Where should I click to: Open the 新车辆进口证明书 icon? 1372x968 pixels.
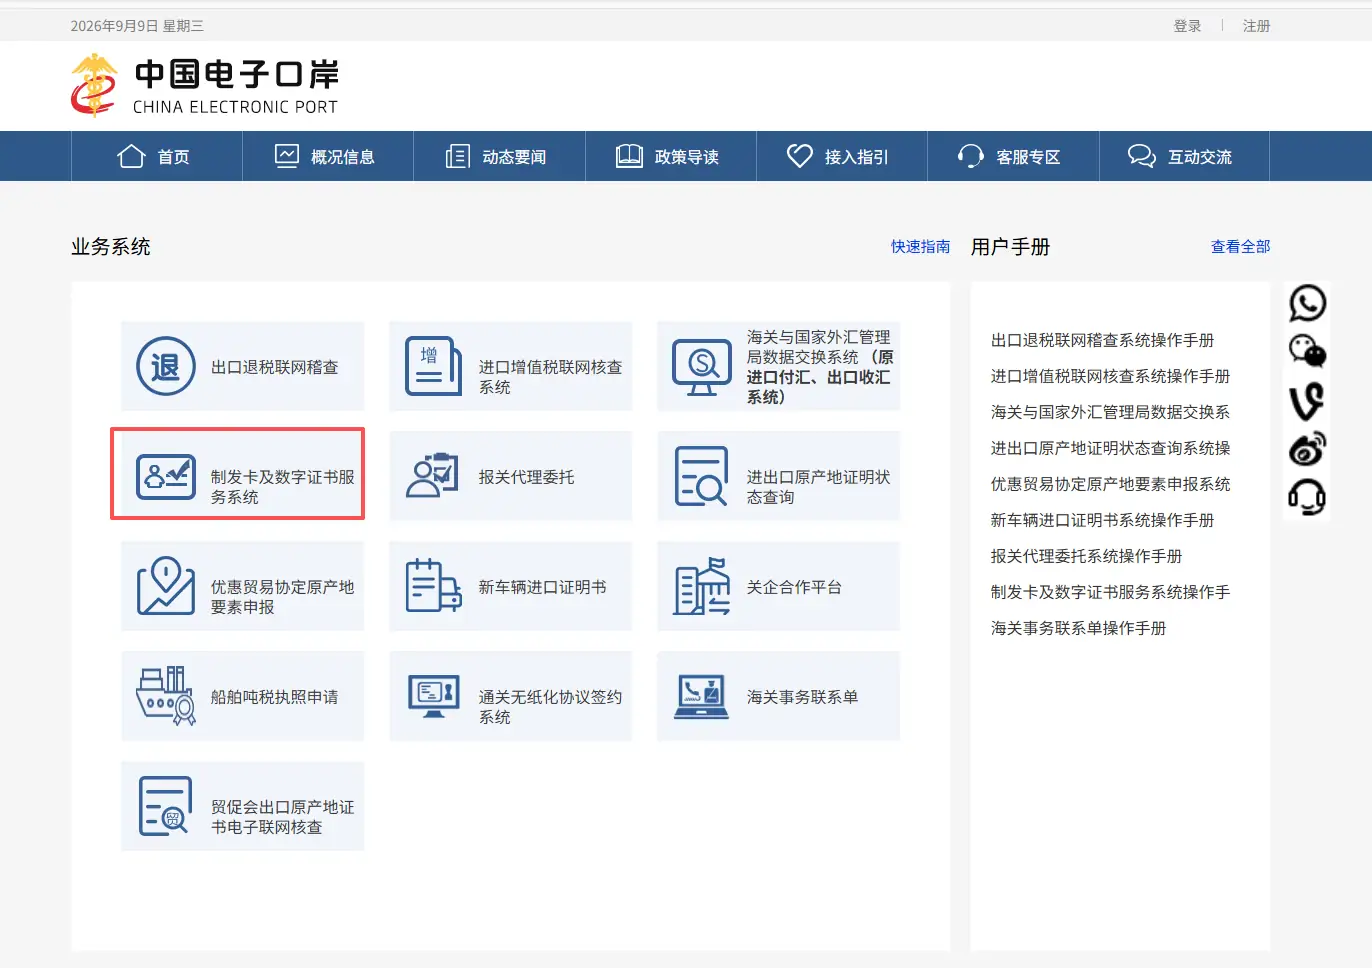coord(434,586)
